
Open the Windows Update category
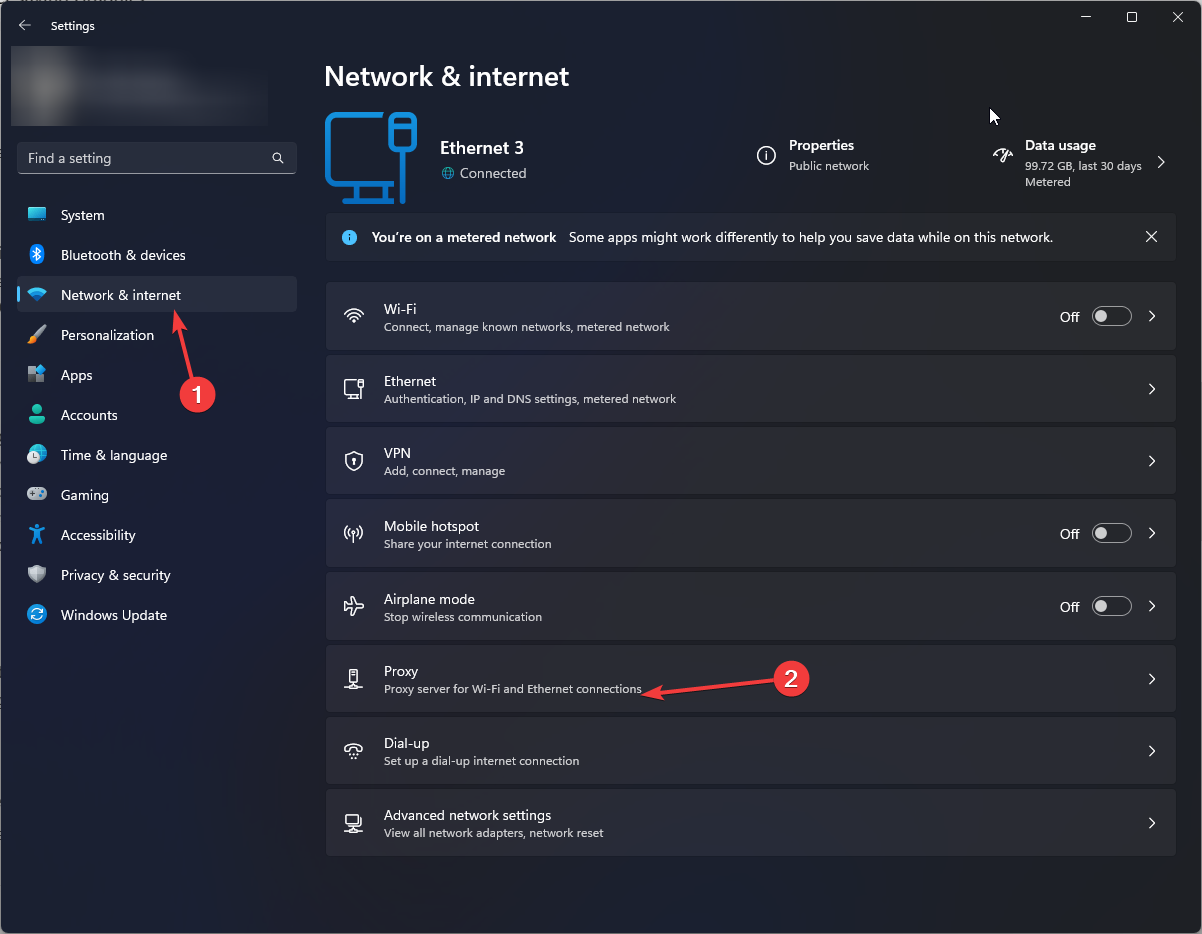coord(157,615)
